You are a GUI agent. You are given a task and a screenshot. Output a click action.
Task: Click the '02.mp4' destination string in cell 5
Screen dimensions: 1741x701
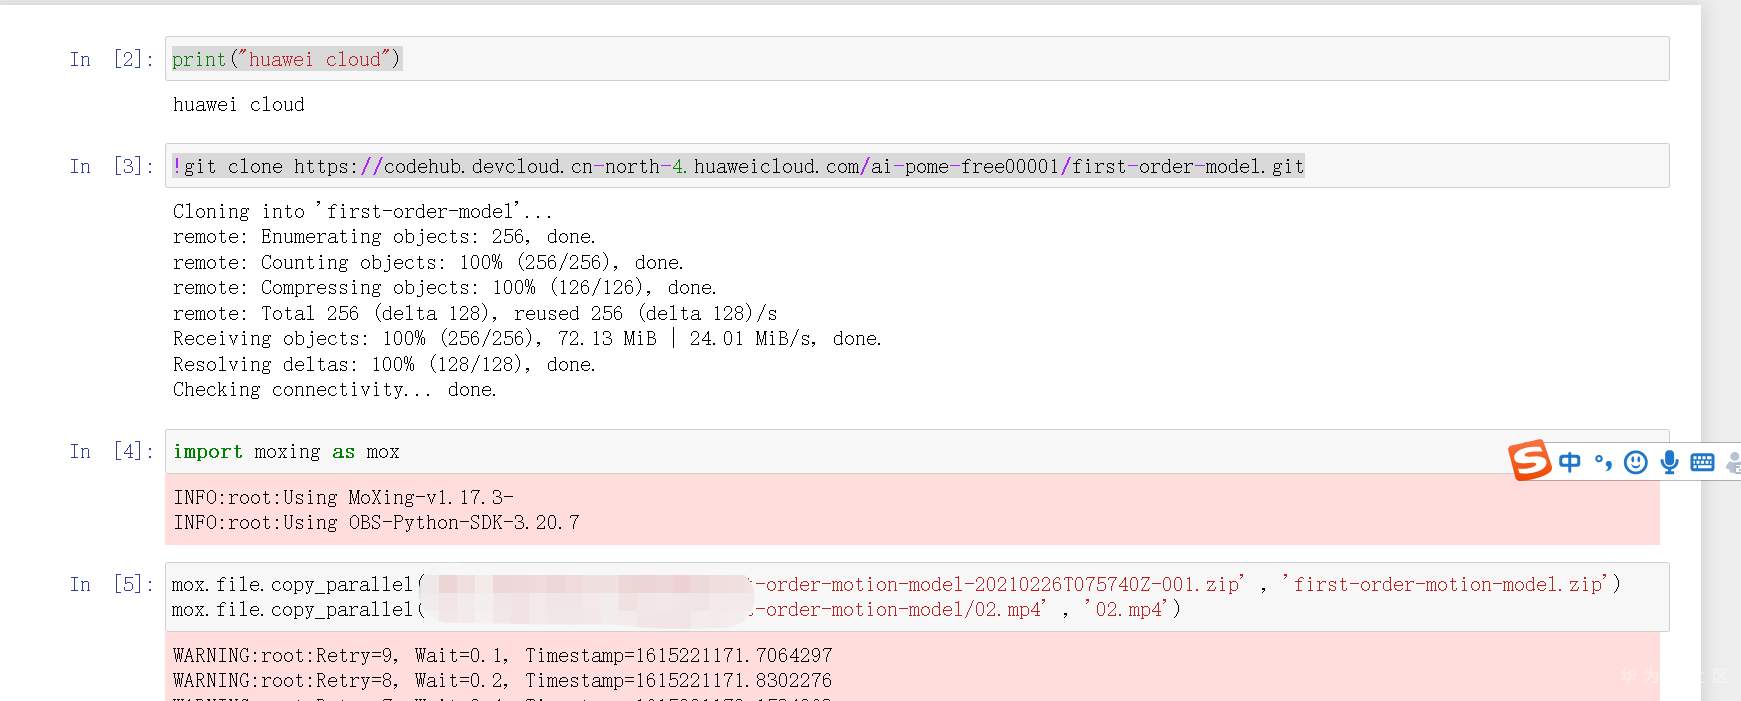pyautogui.click(x=1127, y=610)
